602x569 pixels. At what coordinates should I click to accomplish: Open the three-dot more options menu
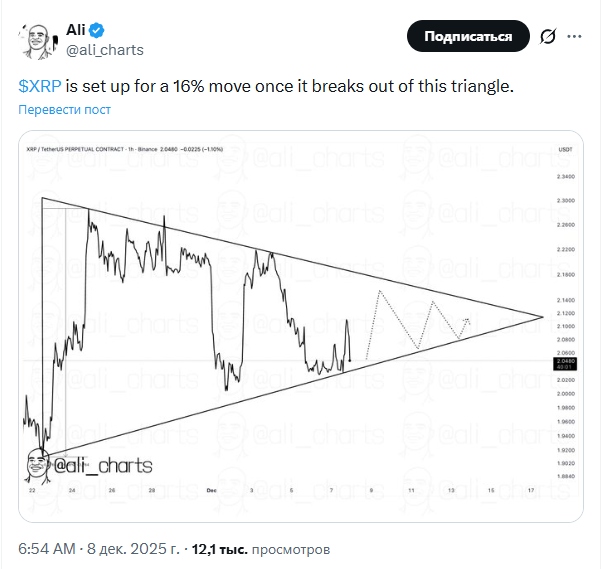575,37
